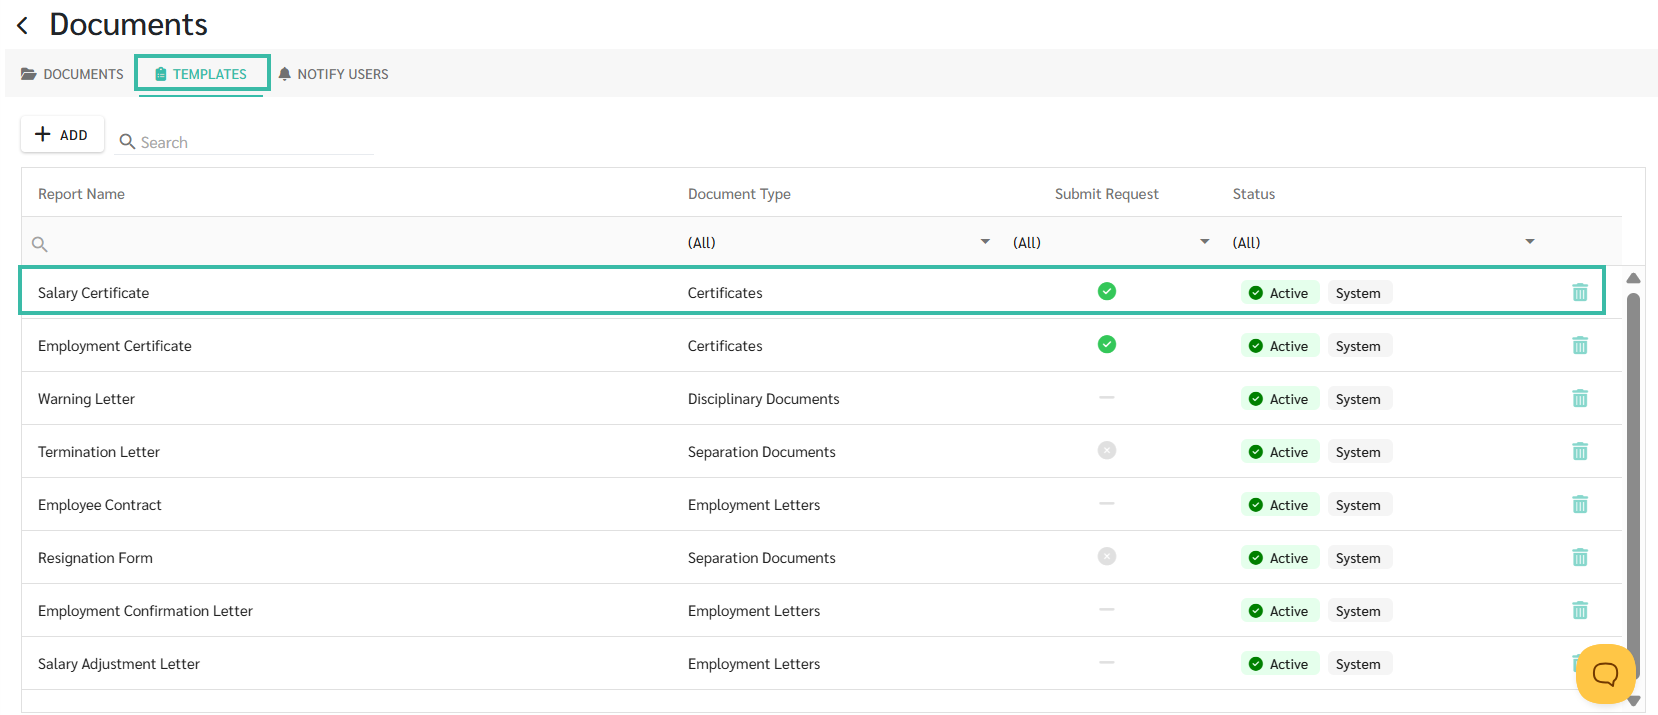The width and height of the screenshot is (1658, 715).
Task: Open the Submit Request filter dropdown
Action: click(x=1205, y=242)
